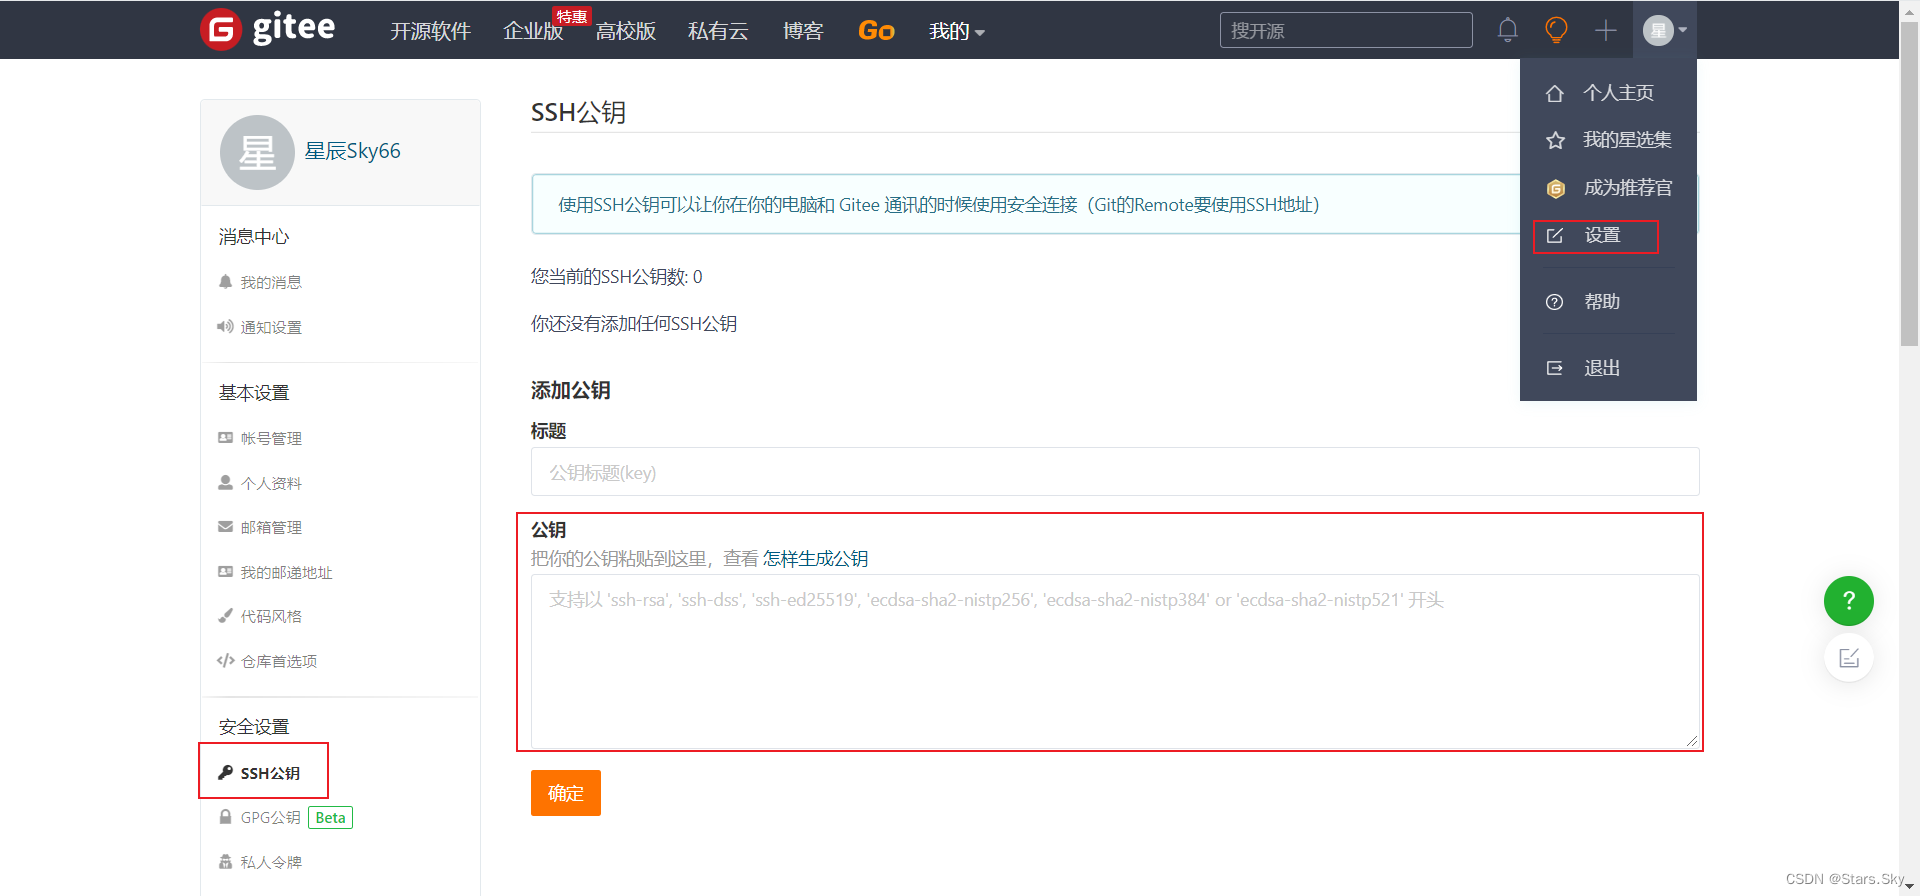Click the badge icon beside 成为推荐官
Viewport: 1920px width, 896px height.
tap(1555, 188)
